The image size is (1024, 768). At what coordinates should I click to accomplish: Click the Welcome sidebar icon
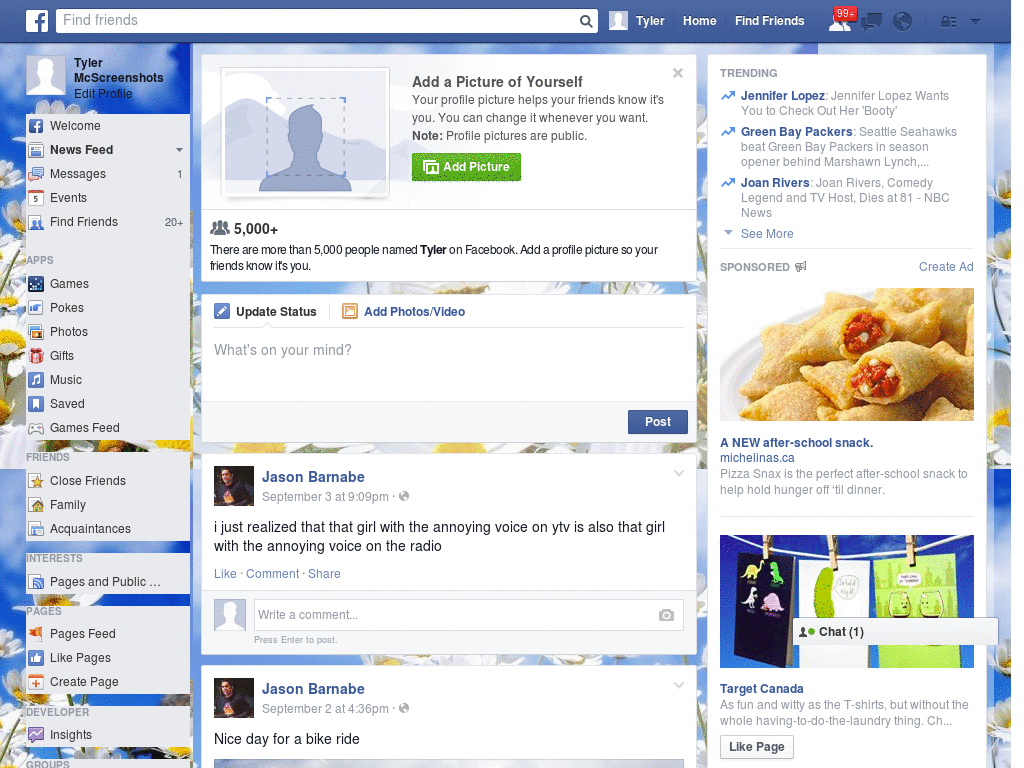click(37, 126)
